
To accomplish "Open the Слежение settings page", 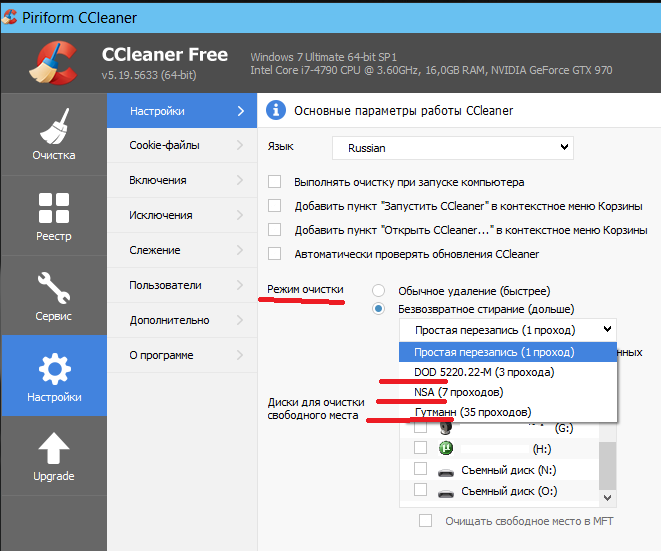I will click(x=182, y=250).
